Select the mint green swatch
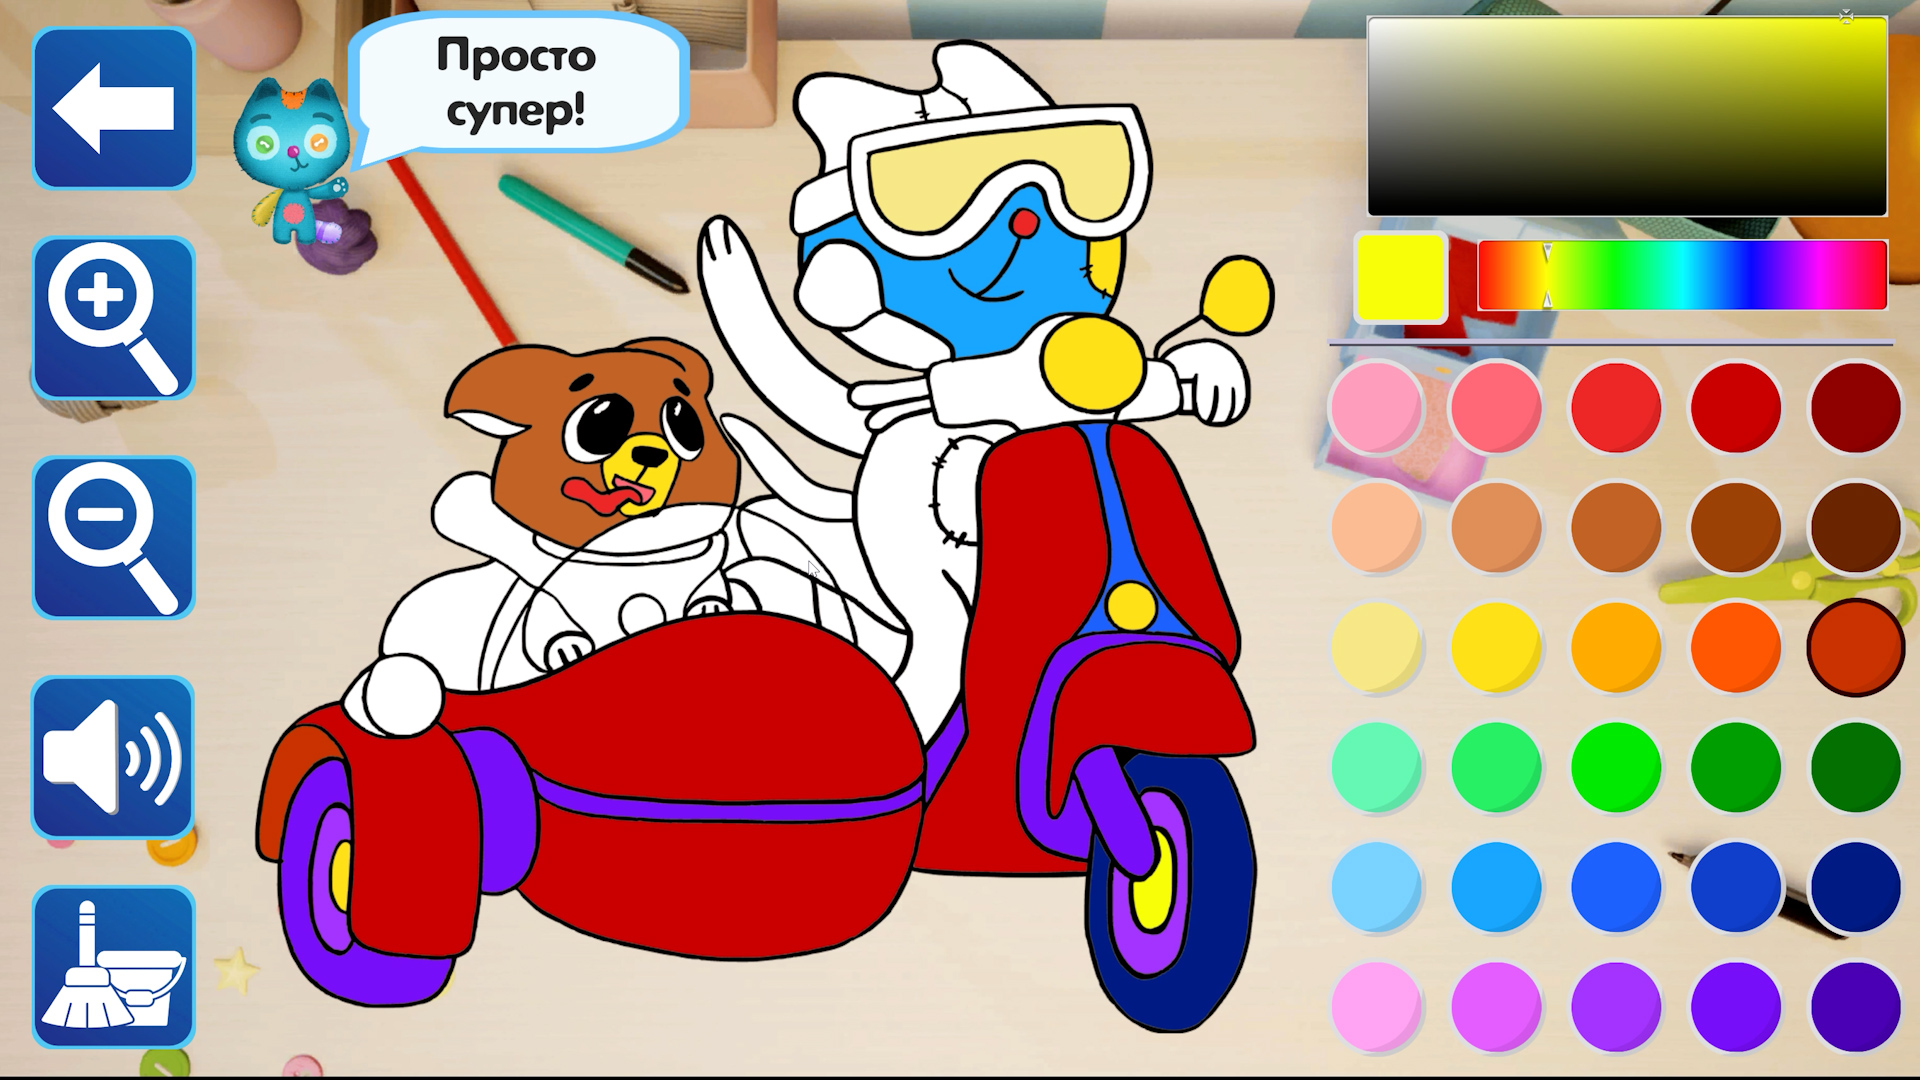Viewport: 1920px width, 1080px height. (x=1375, y=766)
